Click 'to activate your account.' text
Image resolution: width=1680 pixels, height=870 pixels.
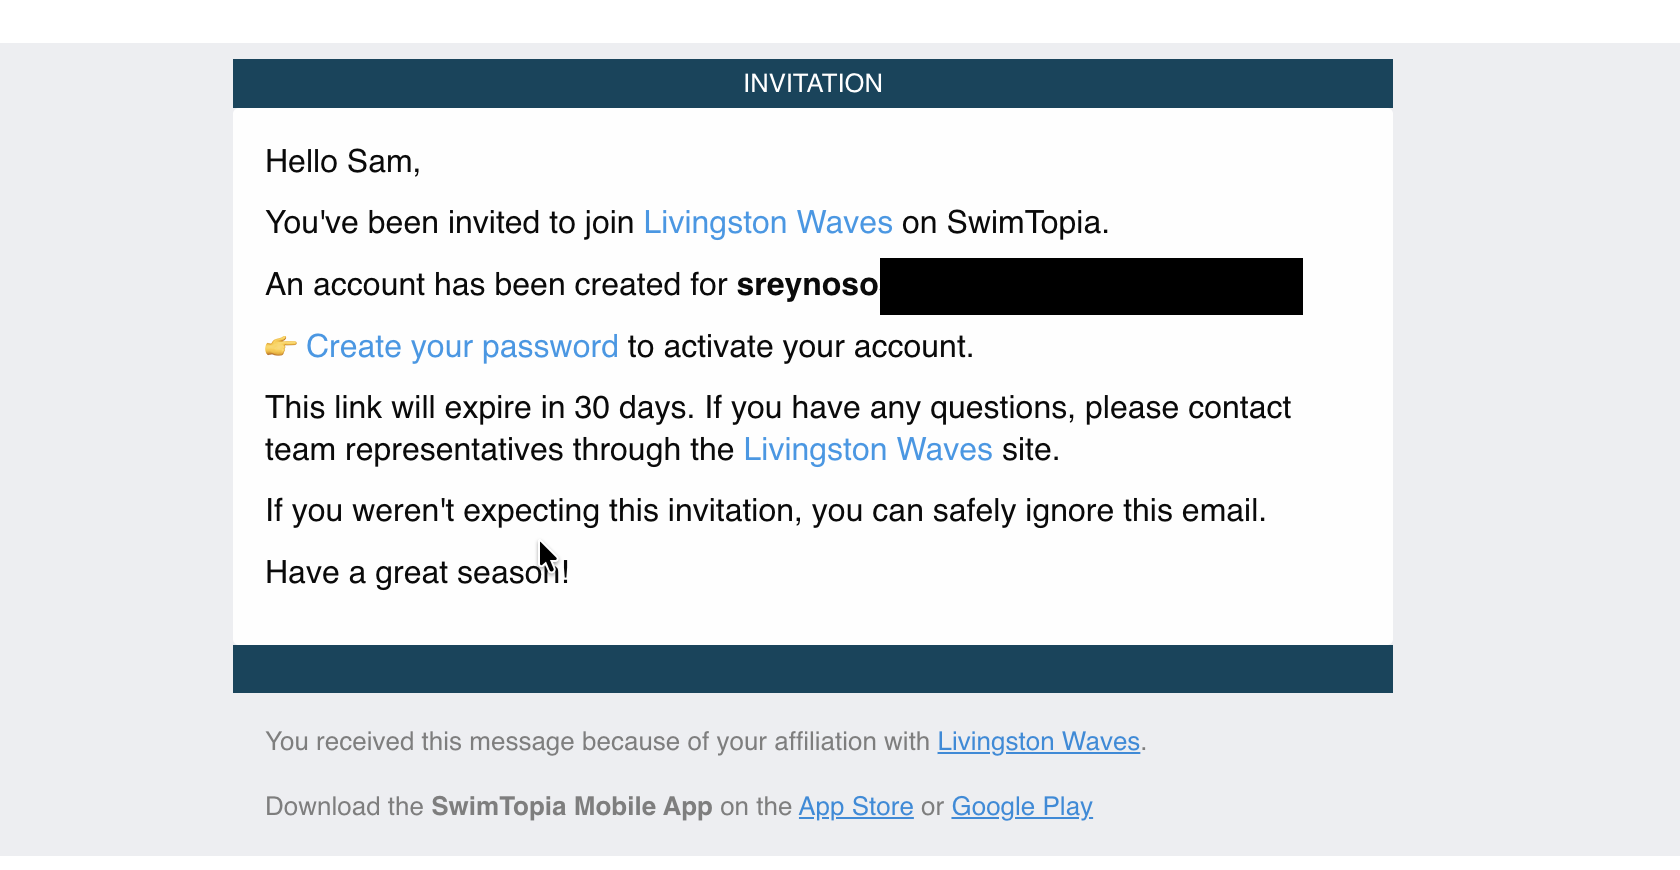click(x=801, y=346)
